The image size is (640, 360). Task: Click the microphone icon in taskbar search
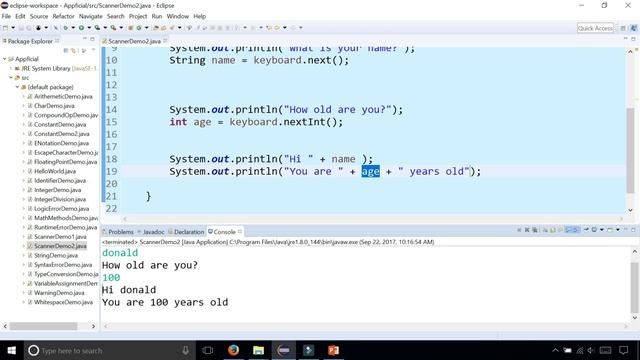pos(185,350)
